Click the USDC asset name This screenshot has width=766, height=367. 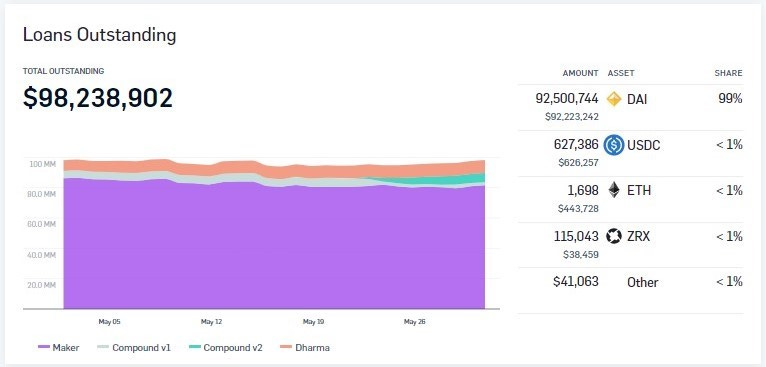tap(643, 146)
